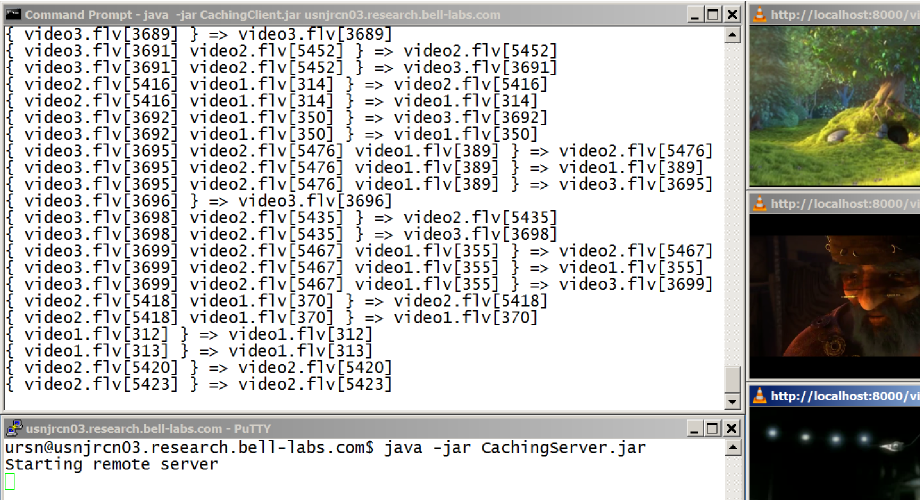Click 'java -jar CachingServer.jar' command in PuTTY

pyautogui.click(x=515, y=448)
